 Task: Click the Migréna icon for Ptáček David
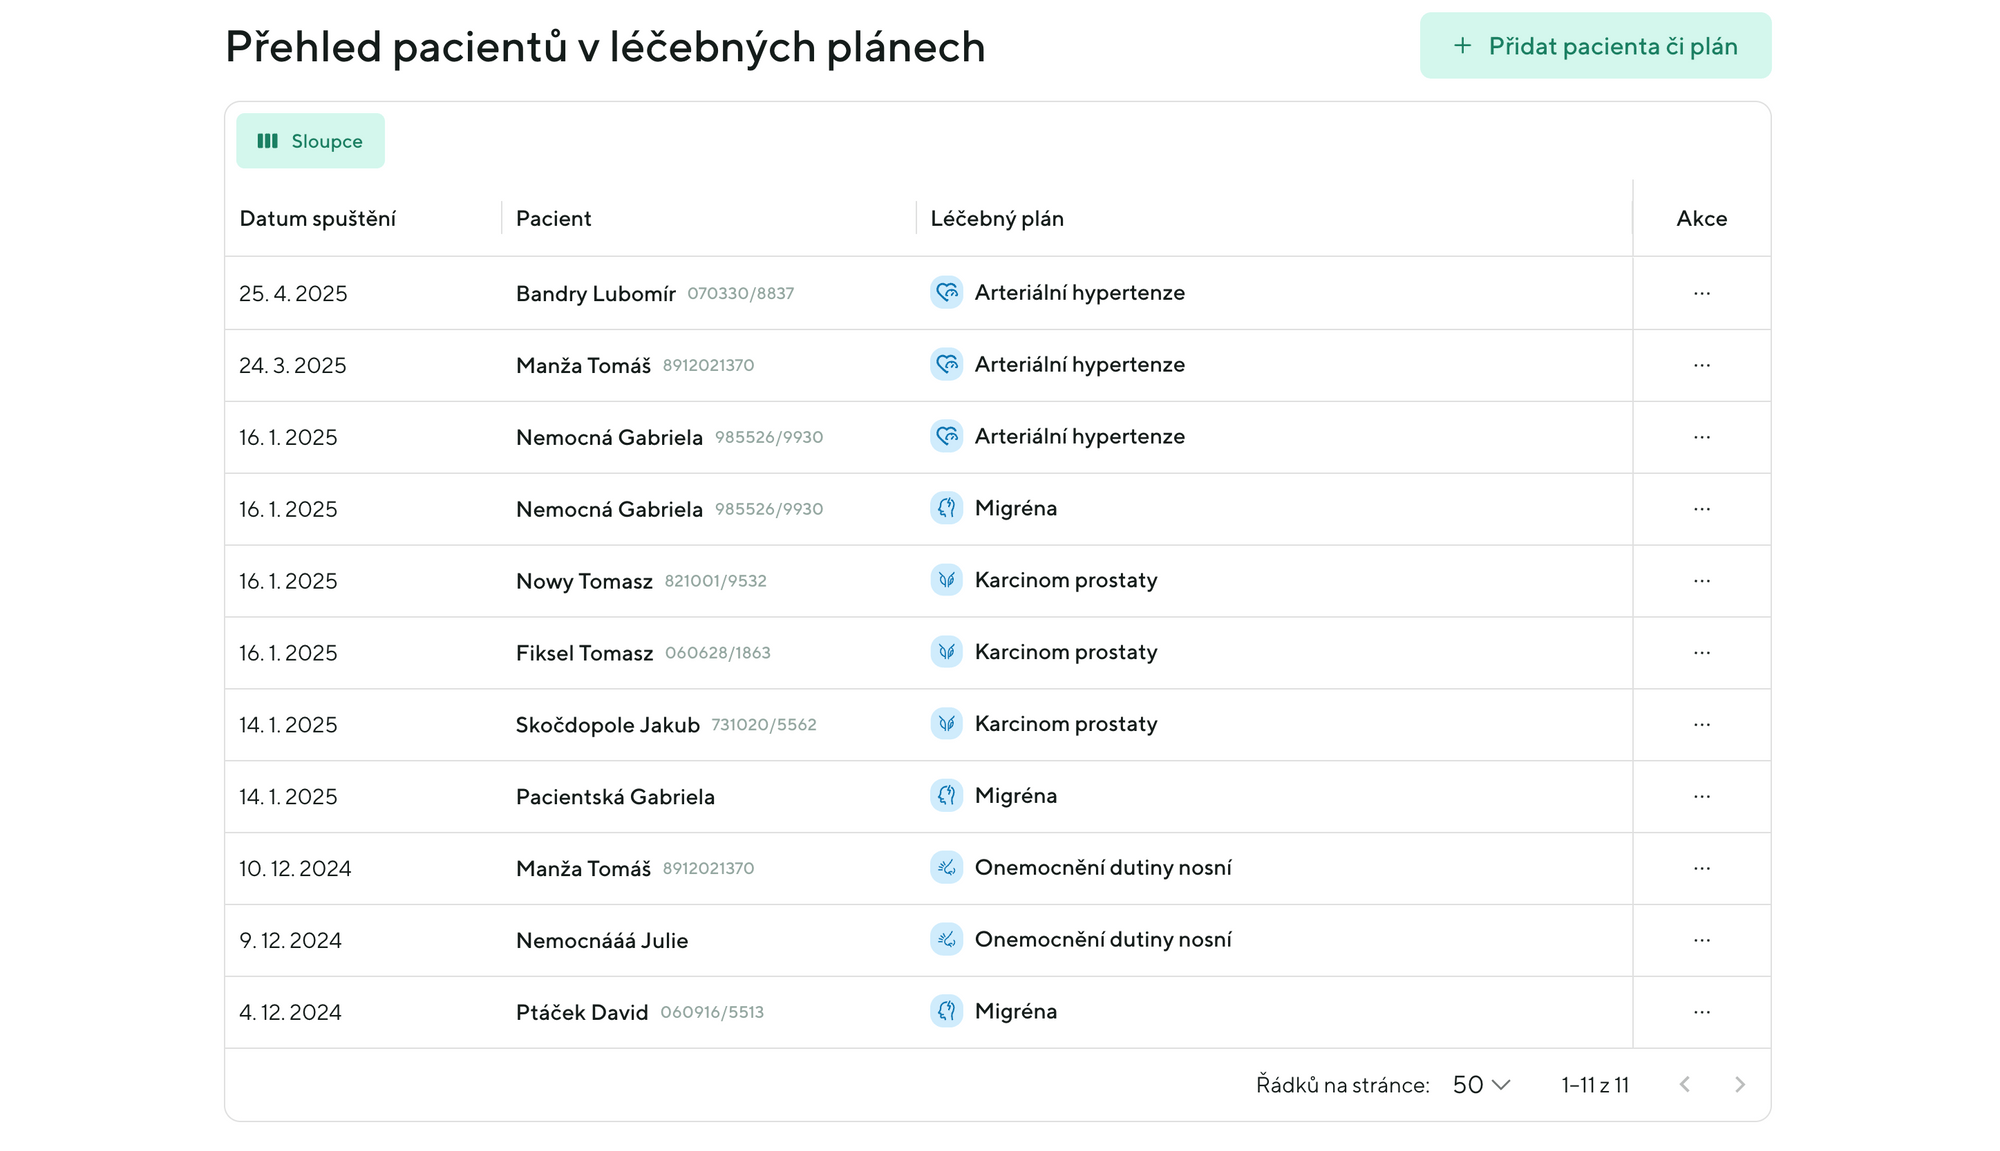click(946, 1011)
